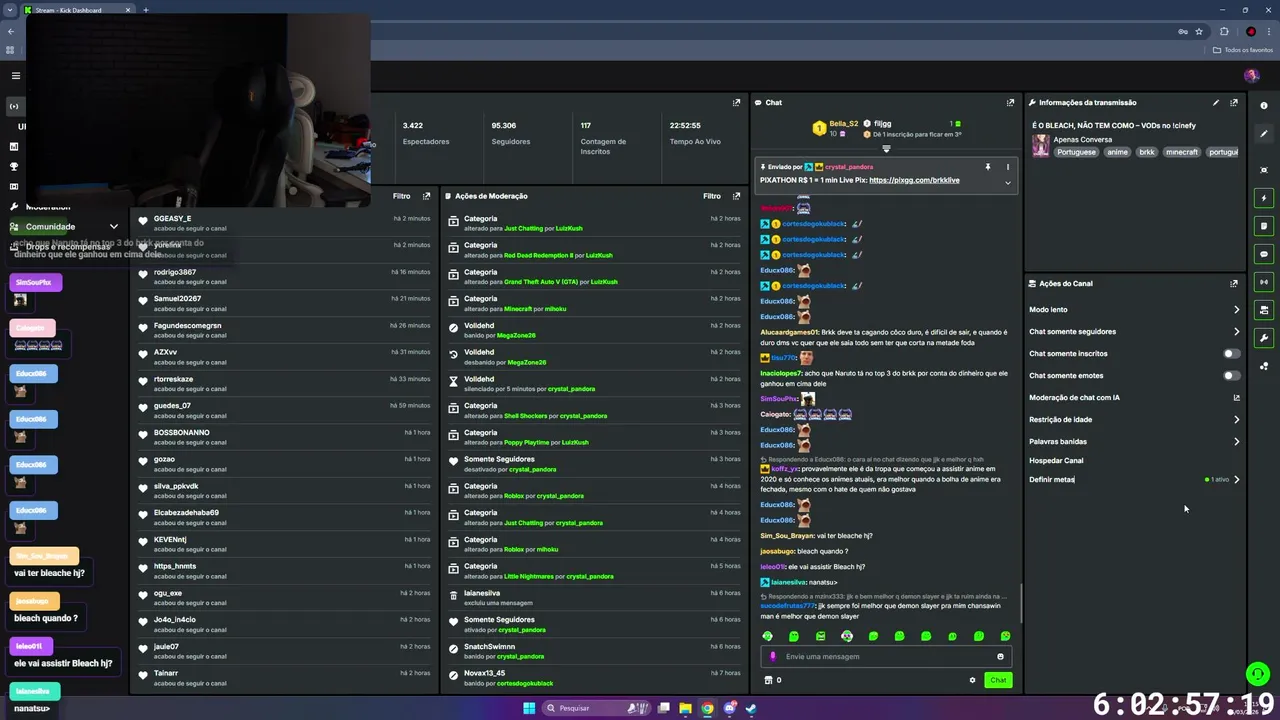The width and height of the screenshot is (1280, 720).
Task: Click the minecraft tag
Action: (x=1181, y=152)
